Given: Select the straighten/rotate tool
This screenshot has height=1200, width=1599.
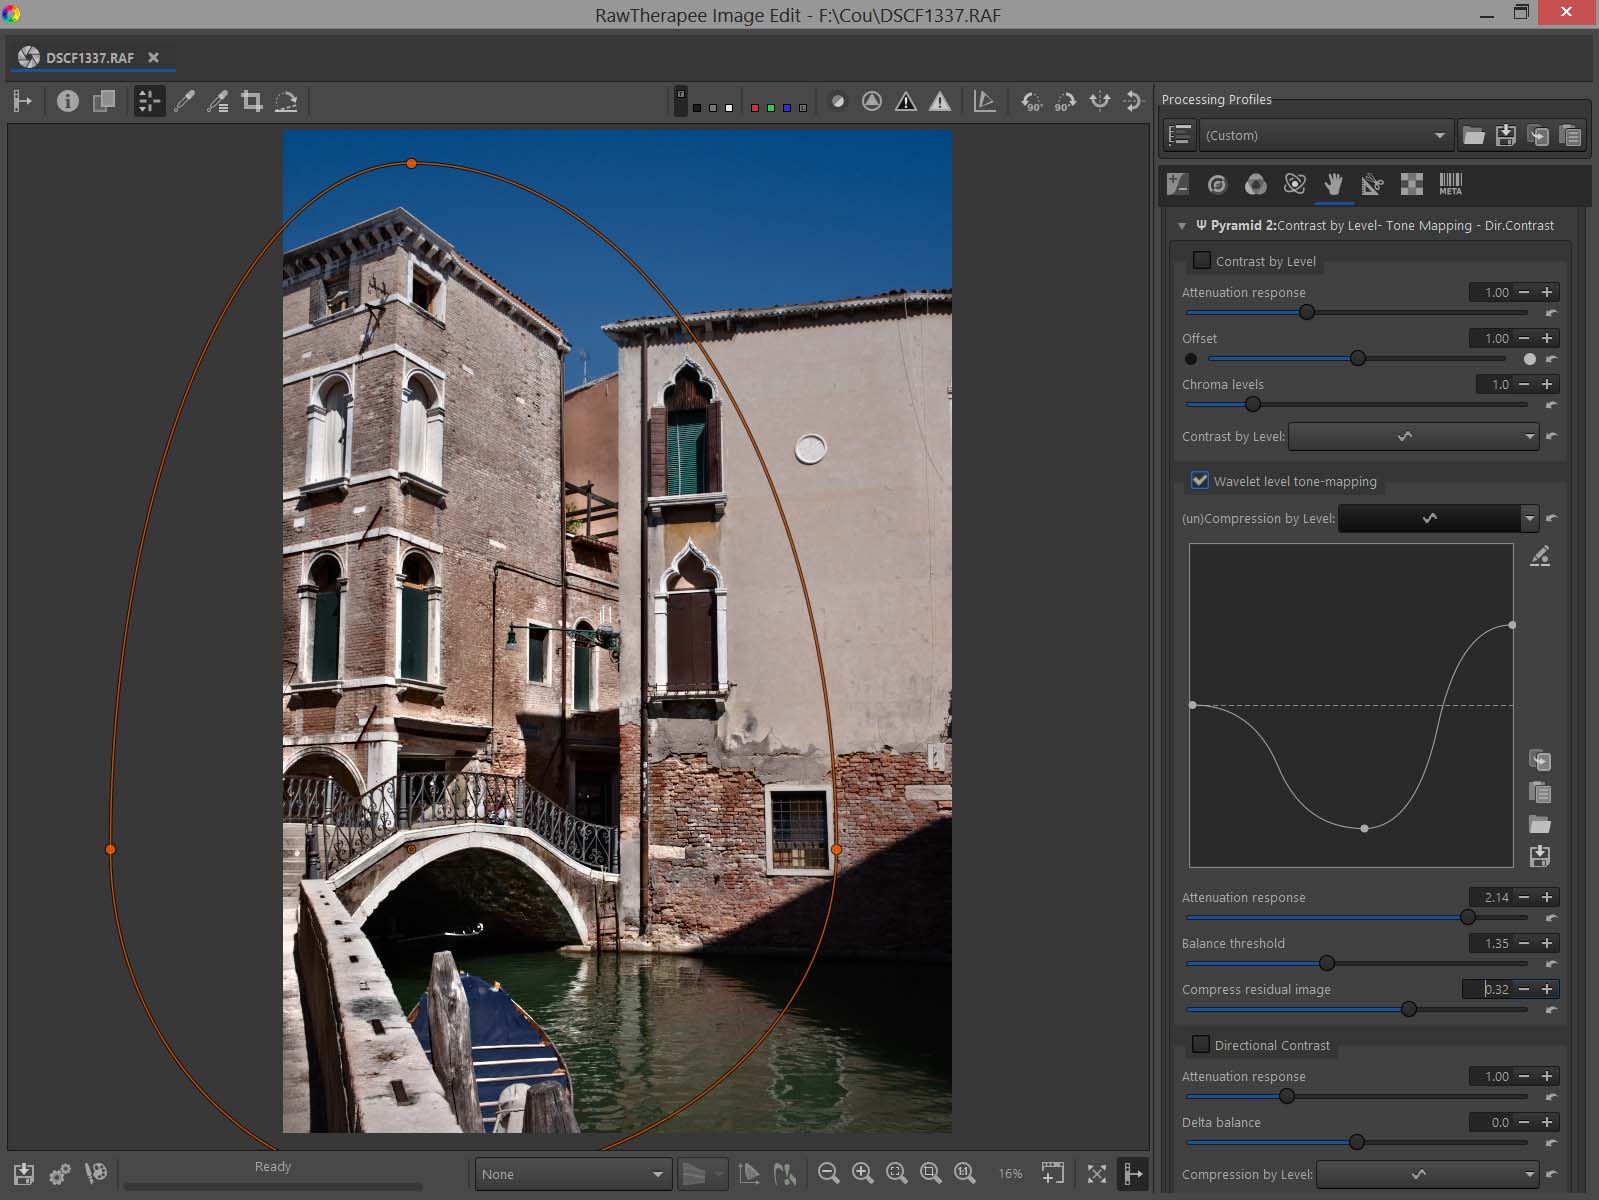Looking at the screenshot, I should pyautogui.click(x=286, y=101).
